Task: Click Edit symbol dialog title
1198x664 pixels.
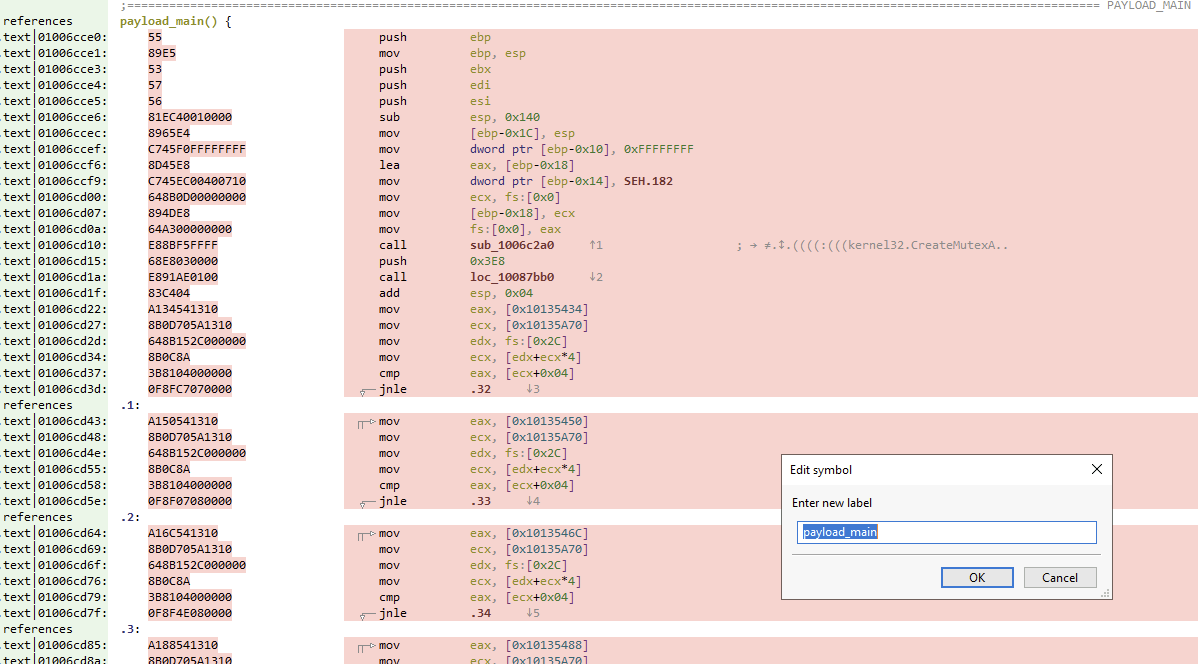Action: click(821, 469)
